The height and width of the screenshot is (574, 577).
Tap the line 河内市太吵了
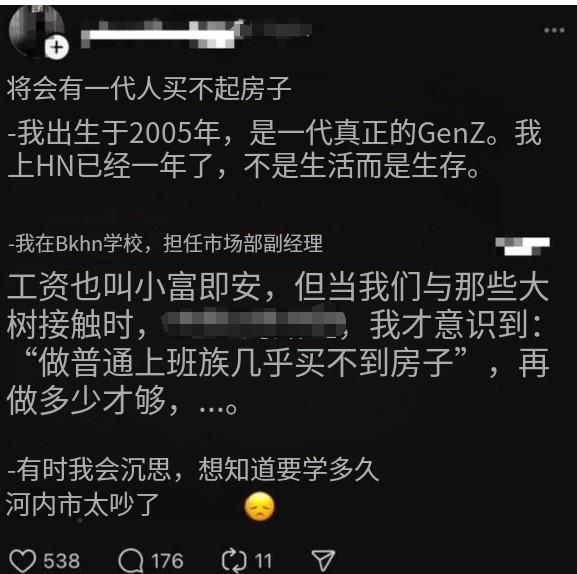[x=82, y=504]
